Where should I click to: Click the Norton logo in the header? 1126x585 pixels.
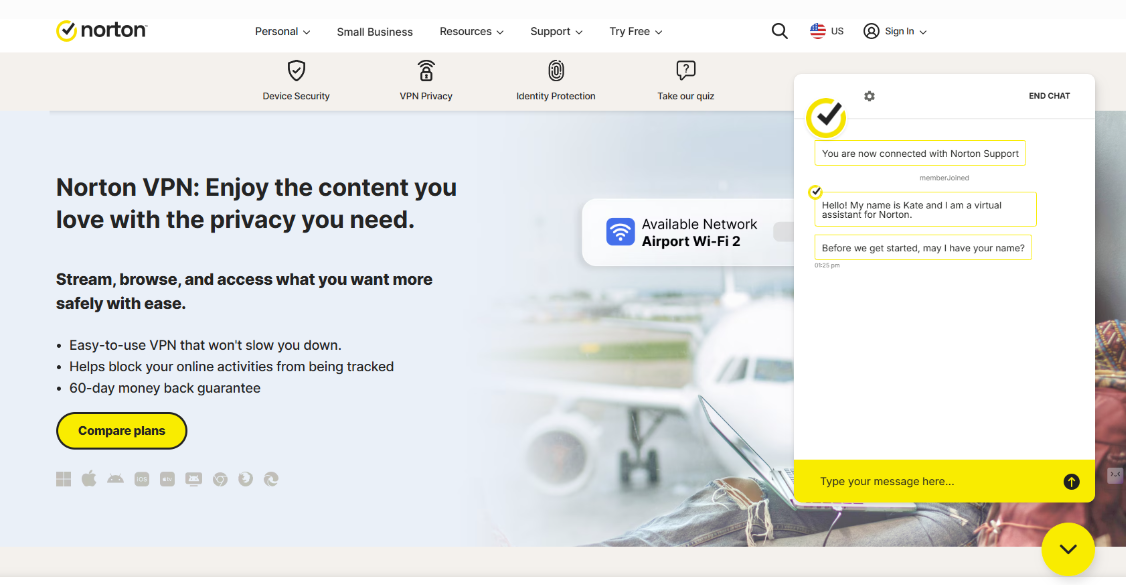[x=101, y=31]
